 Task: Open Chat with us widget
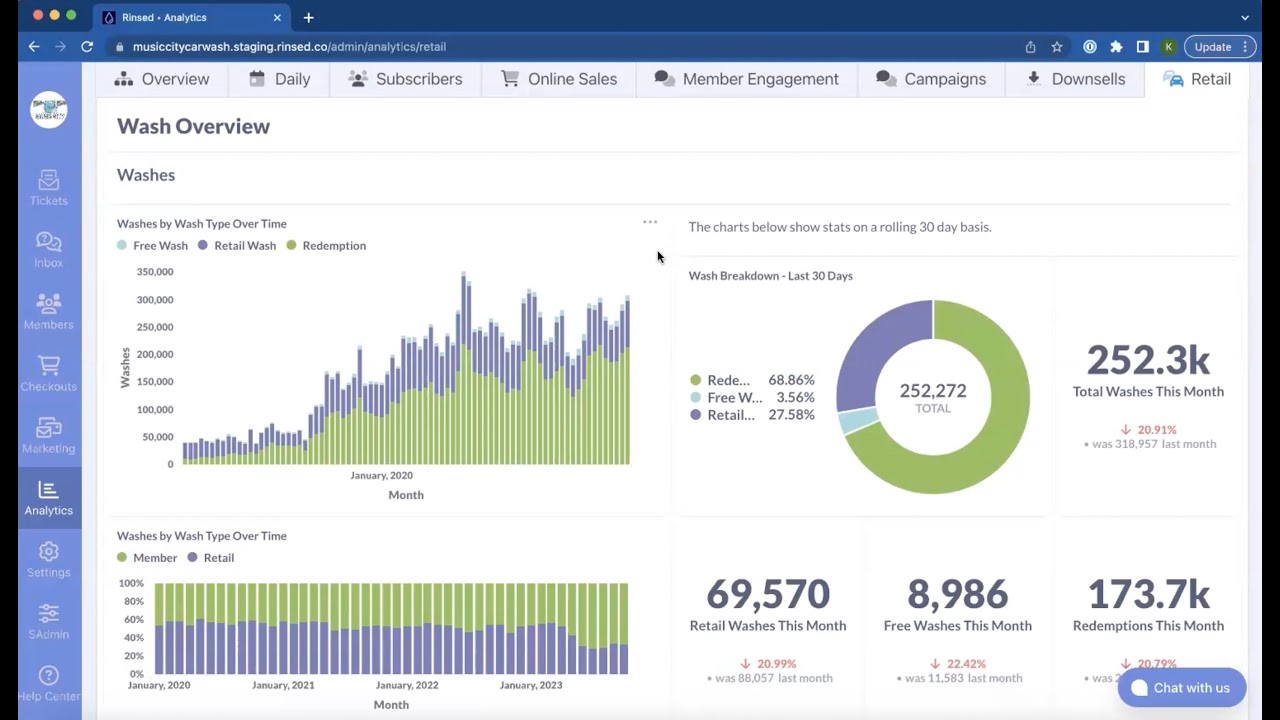pos(1181,688)
